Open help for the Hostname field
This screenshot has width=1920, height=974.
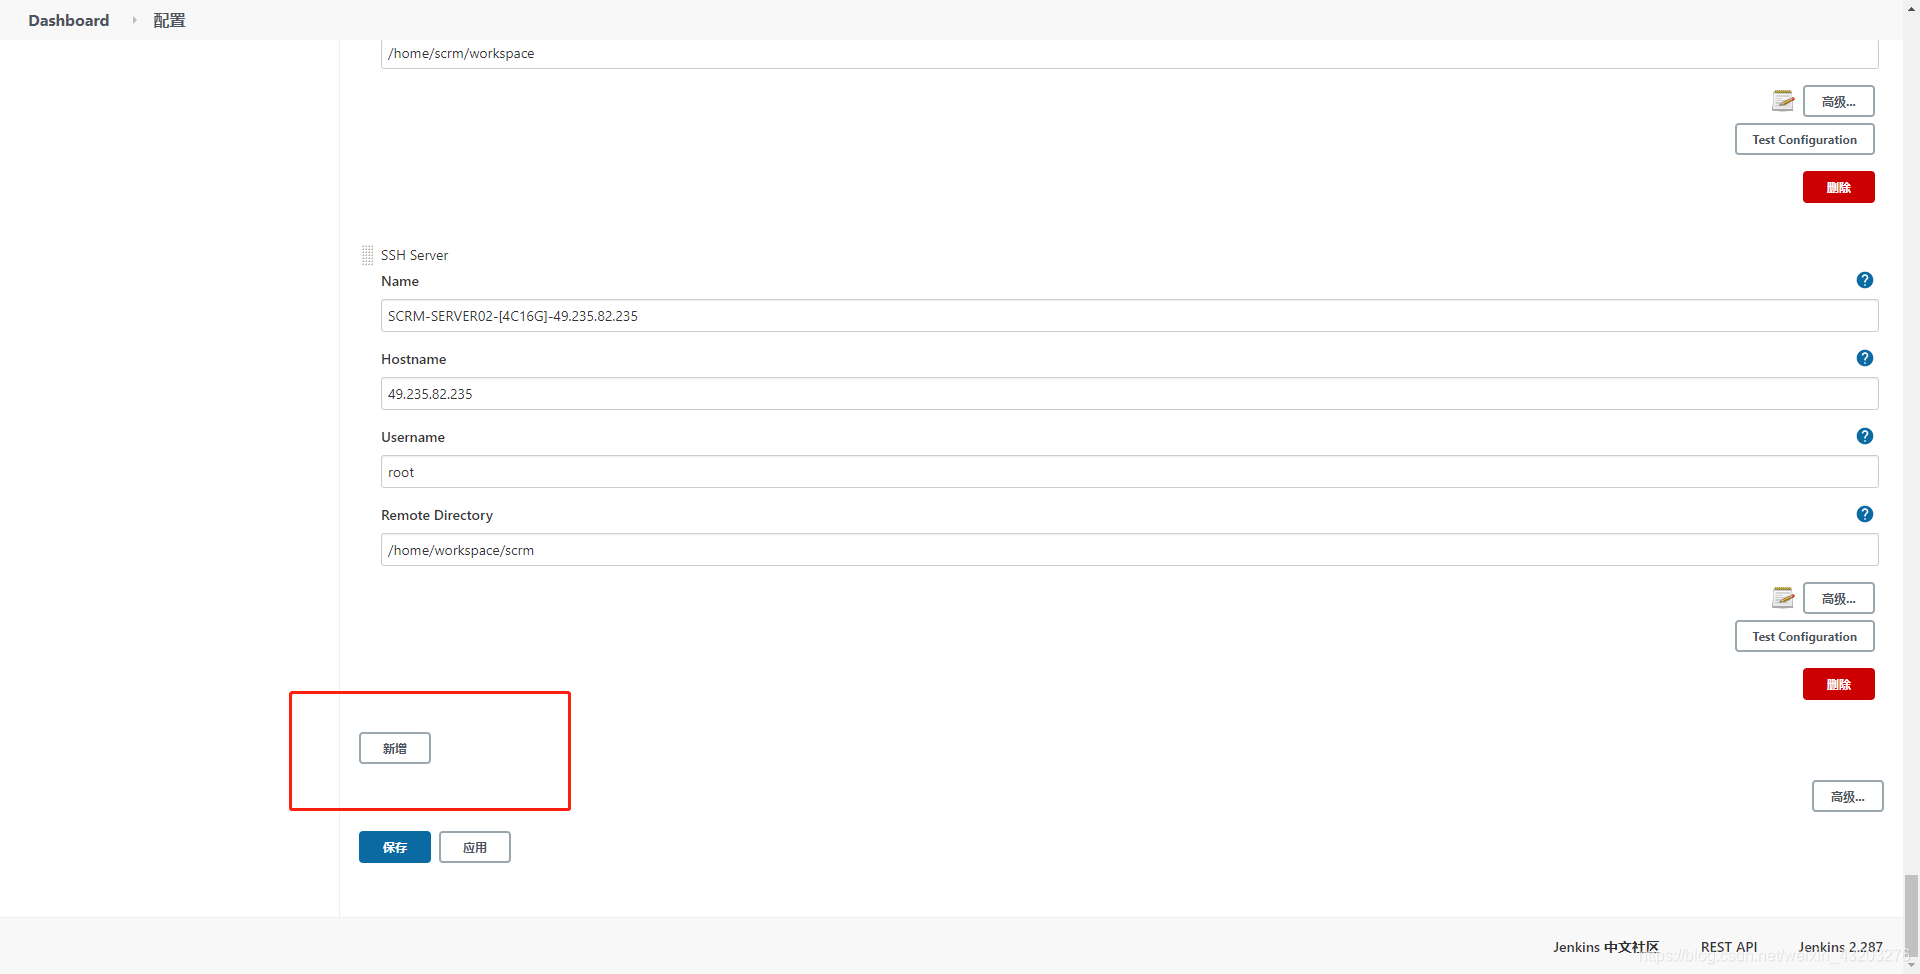(x=1864, y=358)
